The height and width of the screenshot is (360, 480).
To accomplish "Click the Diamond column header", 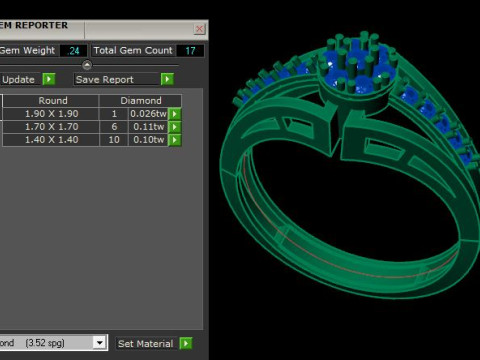I will coord(141,101).
